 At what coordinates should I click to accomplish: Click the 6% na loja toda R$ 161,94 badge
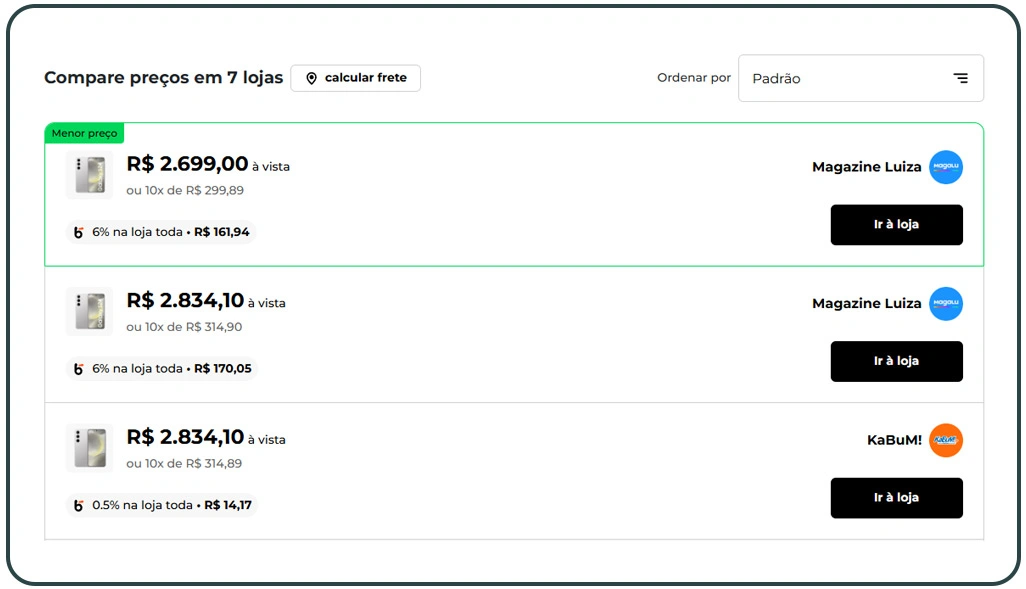tap(160, 231)
